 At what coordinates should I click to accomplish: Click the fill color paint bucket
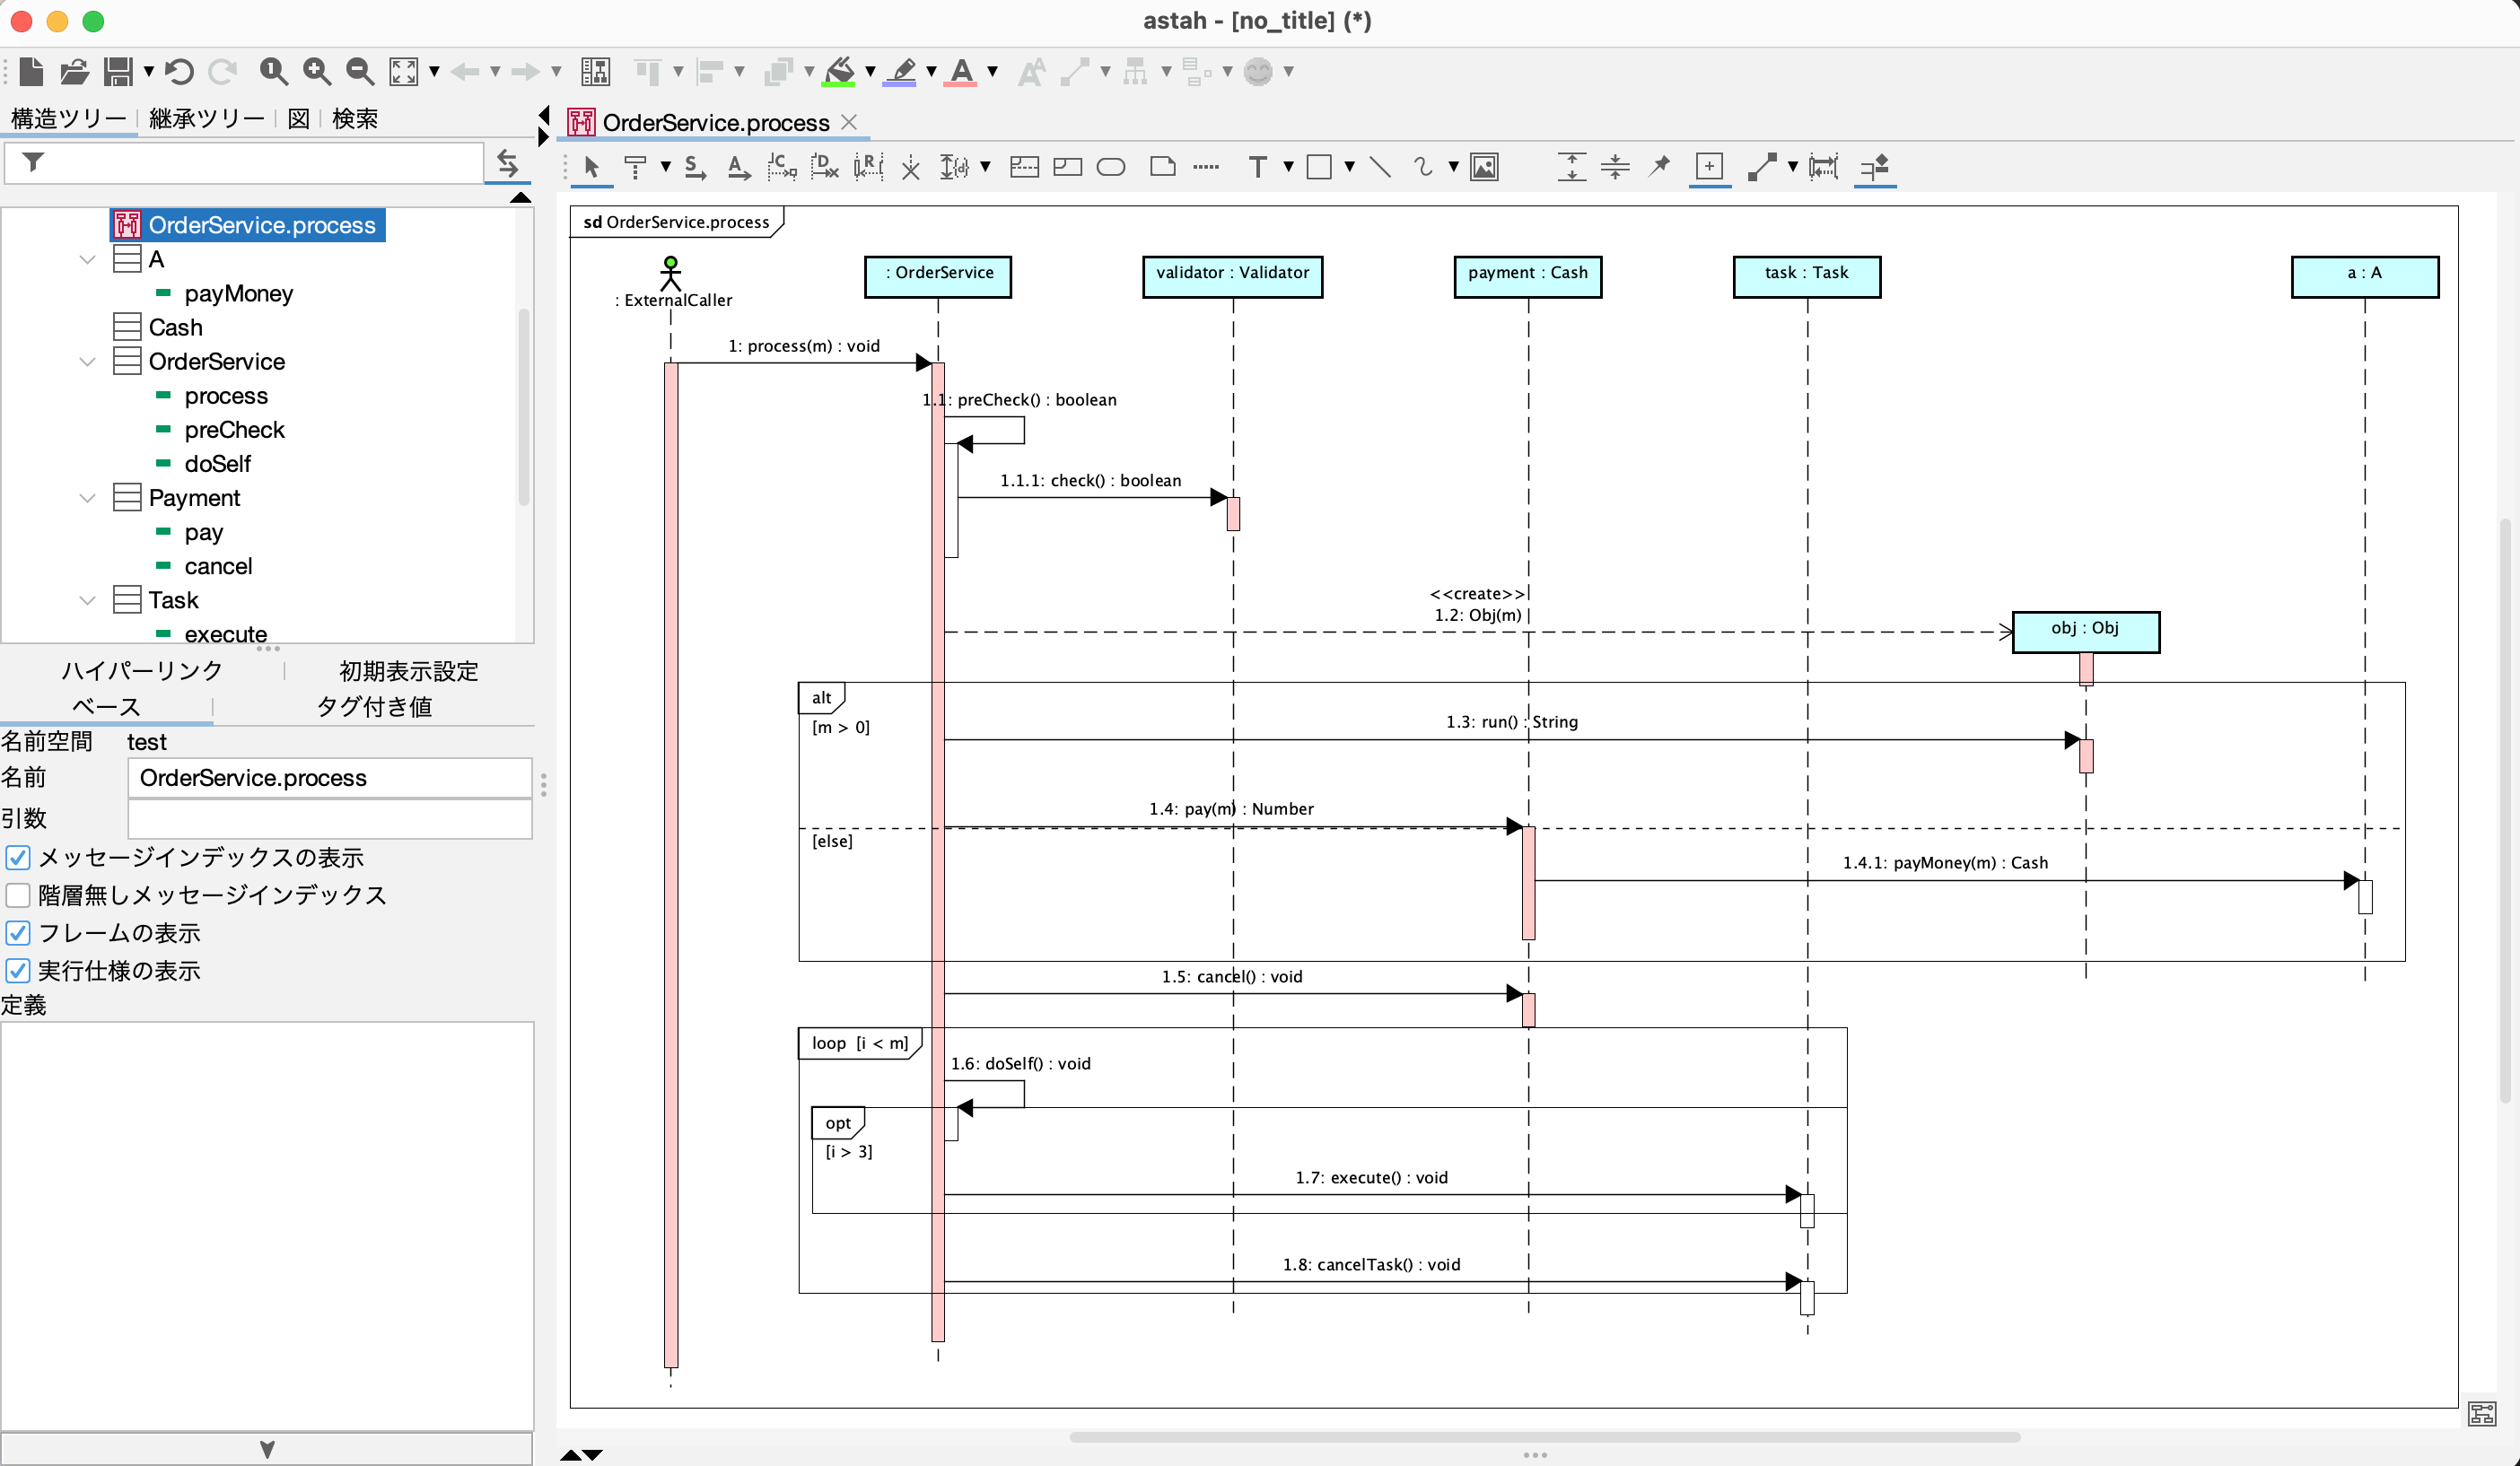(x=840, y=71)
